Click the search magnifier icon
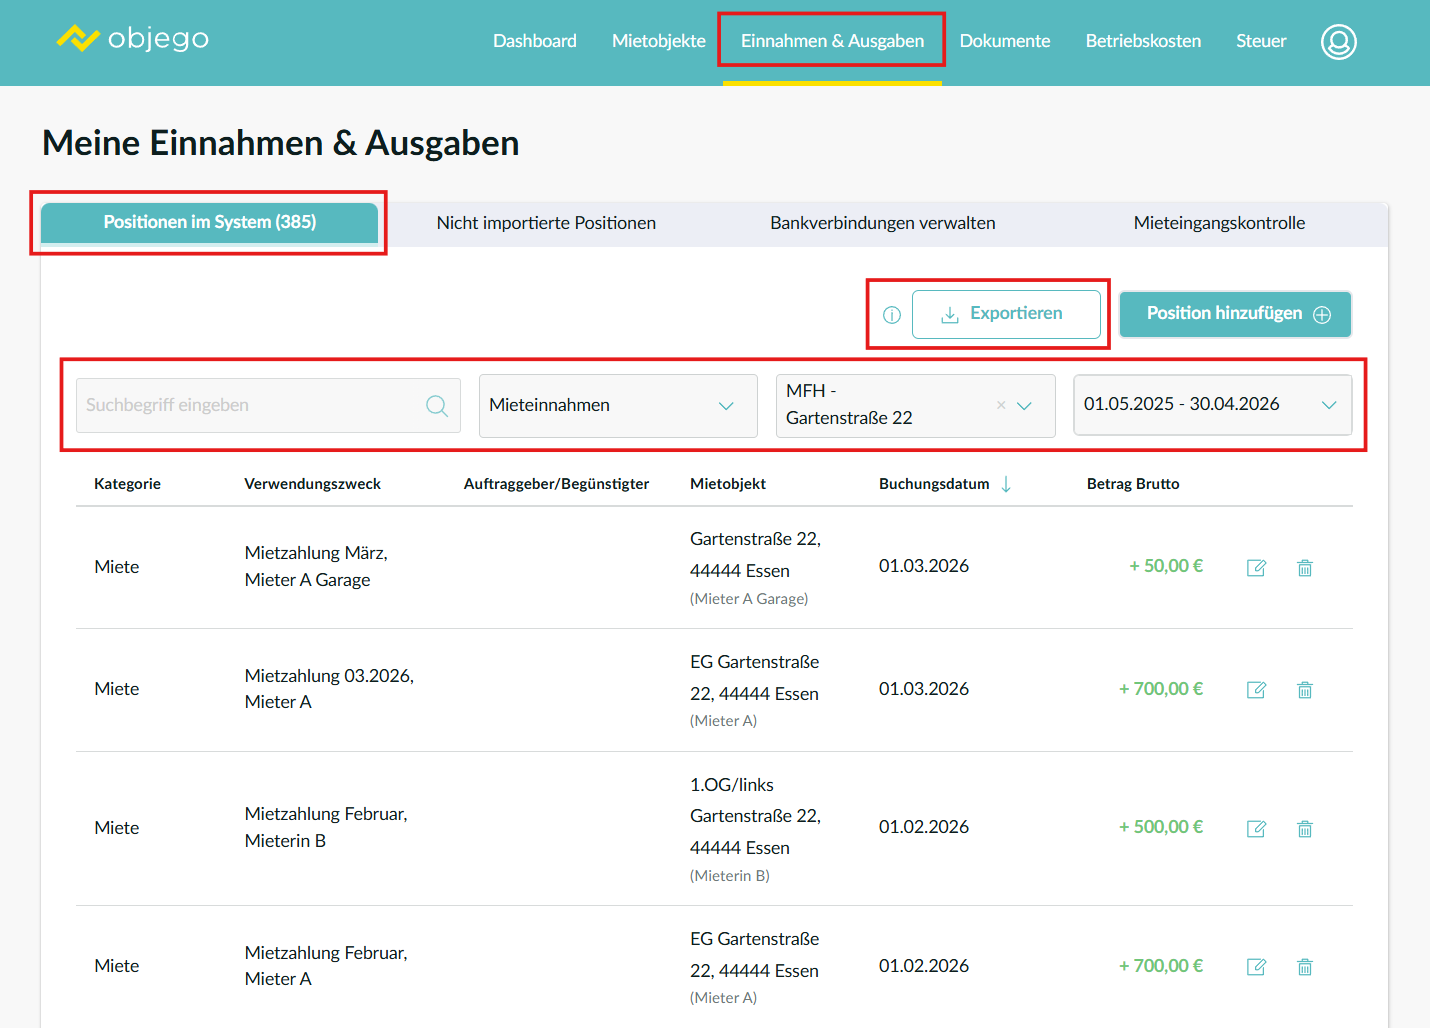1430x1028 pixels. (437, 405)
